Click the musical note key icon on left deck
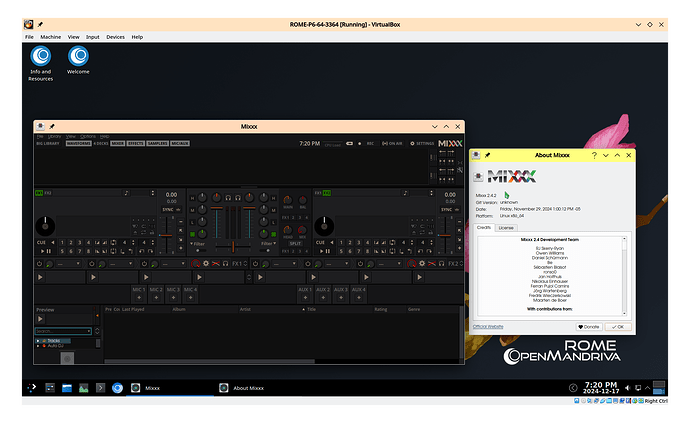Screen dimensions: 690x430 point(126,193)
